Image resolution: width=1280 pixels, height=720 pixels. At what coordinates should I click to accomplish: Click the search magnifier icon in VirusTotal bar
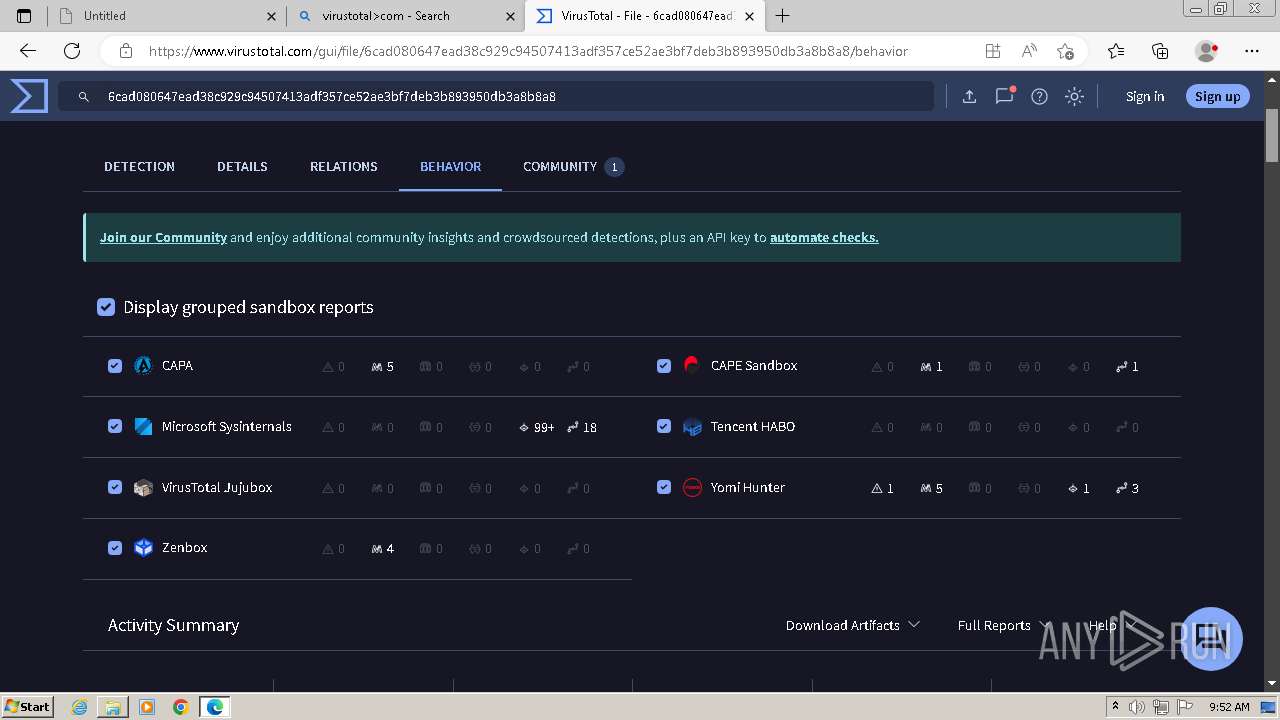pos(83,97)
